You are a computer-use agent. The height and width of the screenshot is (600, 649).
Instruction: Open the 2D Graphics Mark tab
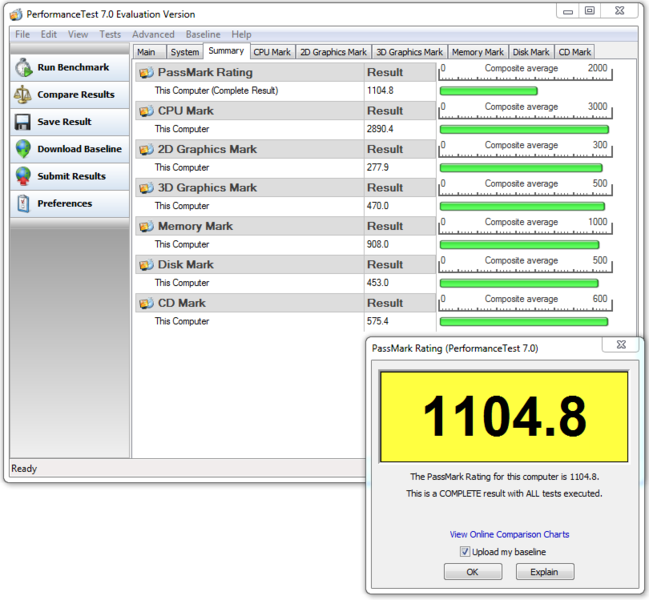[333, 52]
